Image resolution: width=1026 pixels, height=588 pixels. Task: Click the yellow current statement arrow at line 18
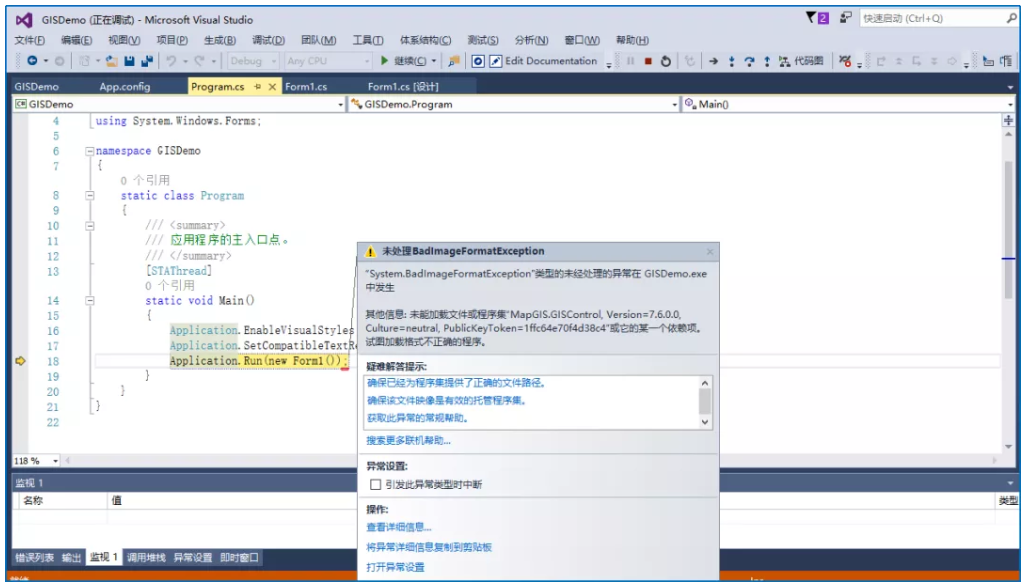tap(20, 361)
